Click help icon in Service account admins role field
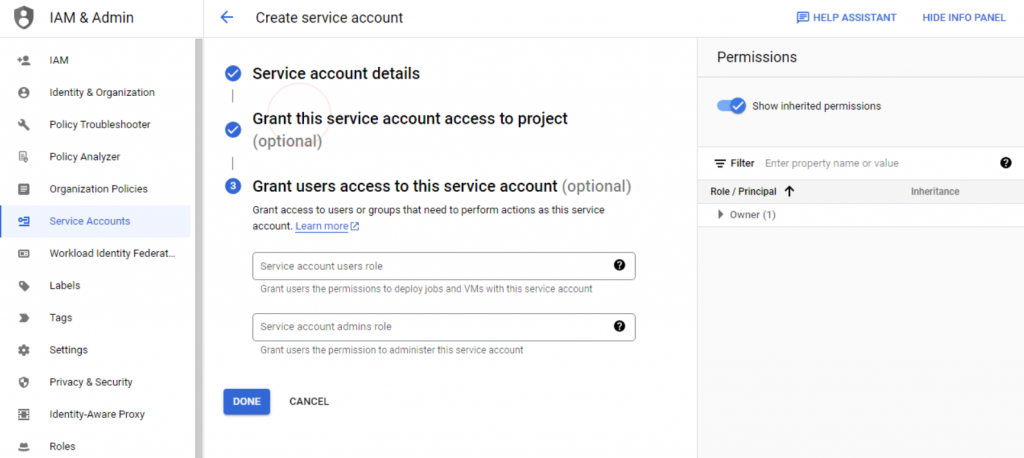Screen dimensions: 1024x458 [619, 326]
